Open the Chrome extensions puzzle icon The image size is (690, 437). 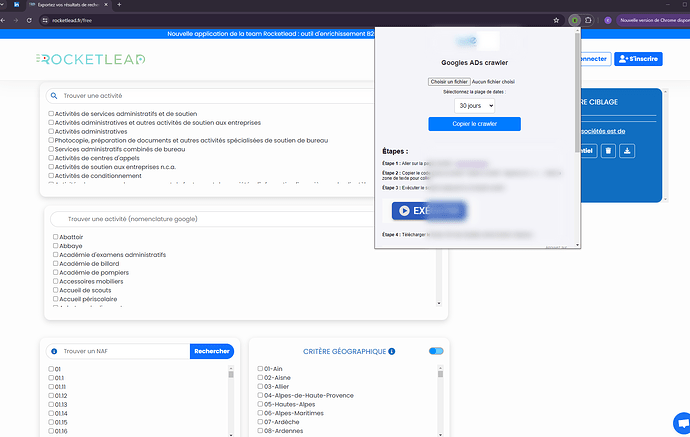point(588,20)
